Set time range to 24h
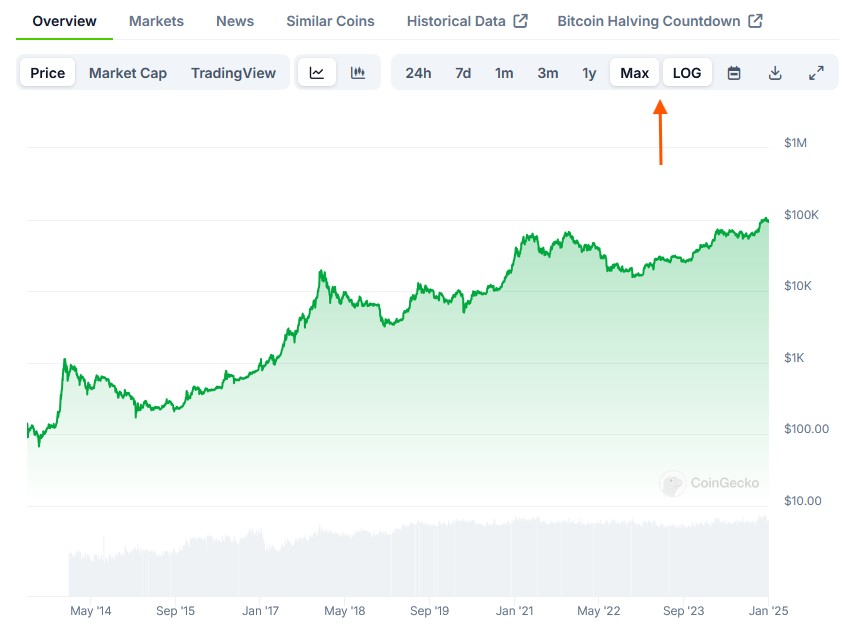 tap(418, 73)
